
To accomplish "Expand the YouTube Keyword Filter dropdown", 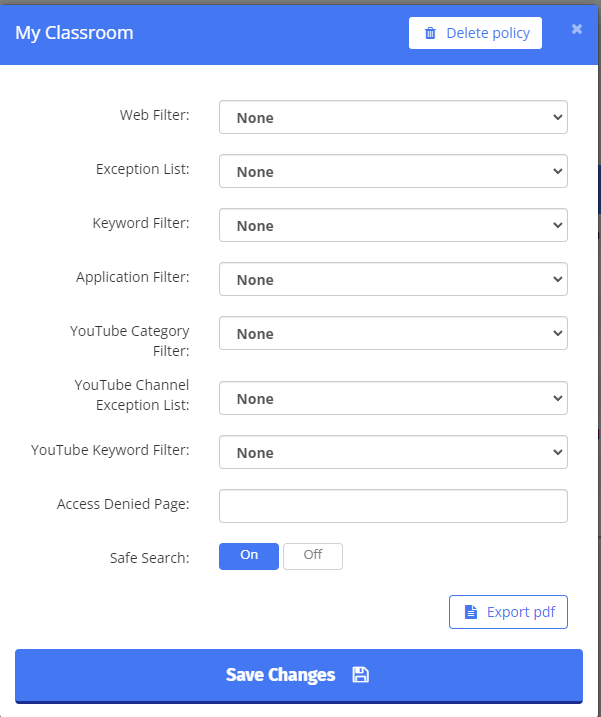I will click(x=393, y=452).
